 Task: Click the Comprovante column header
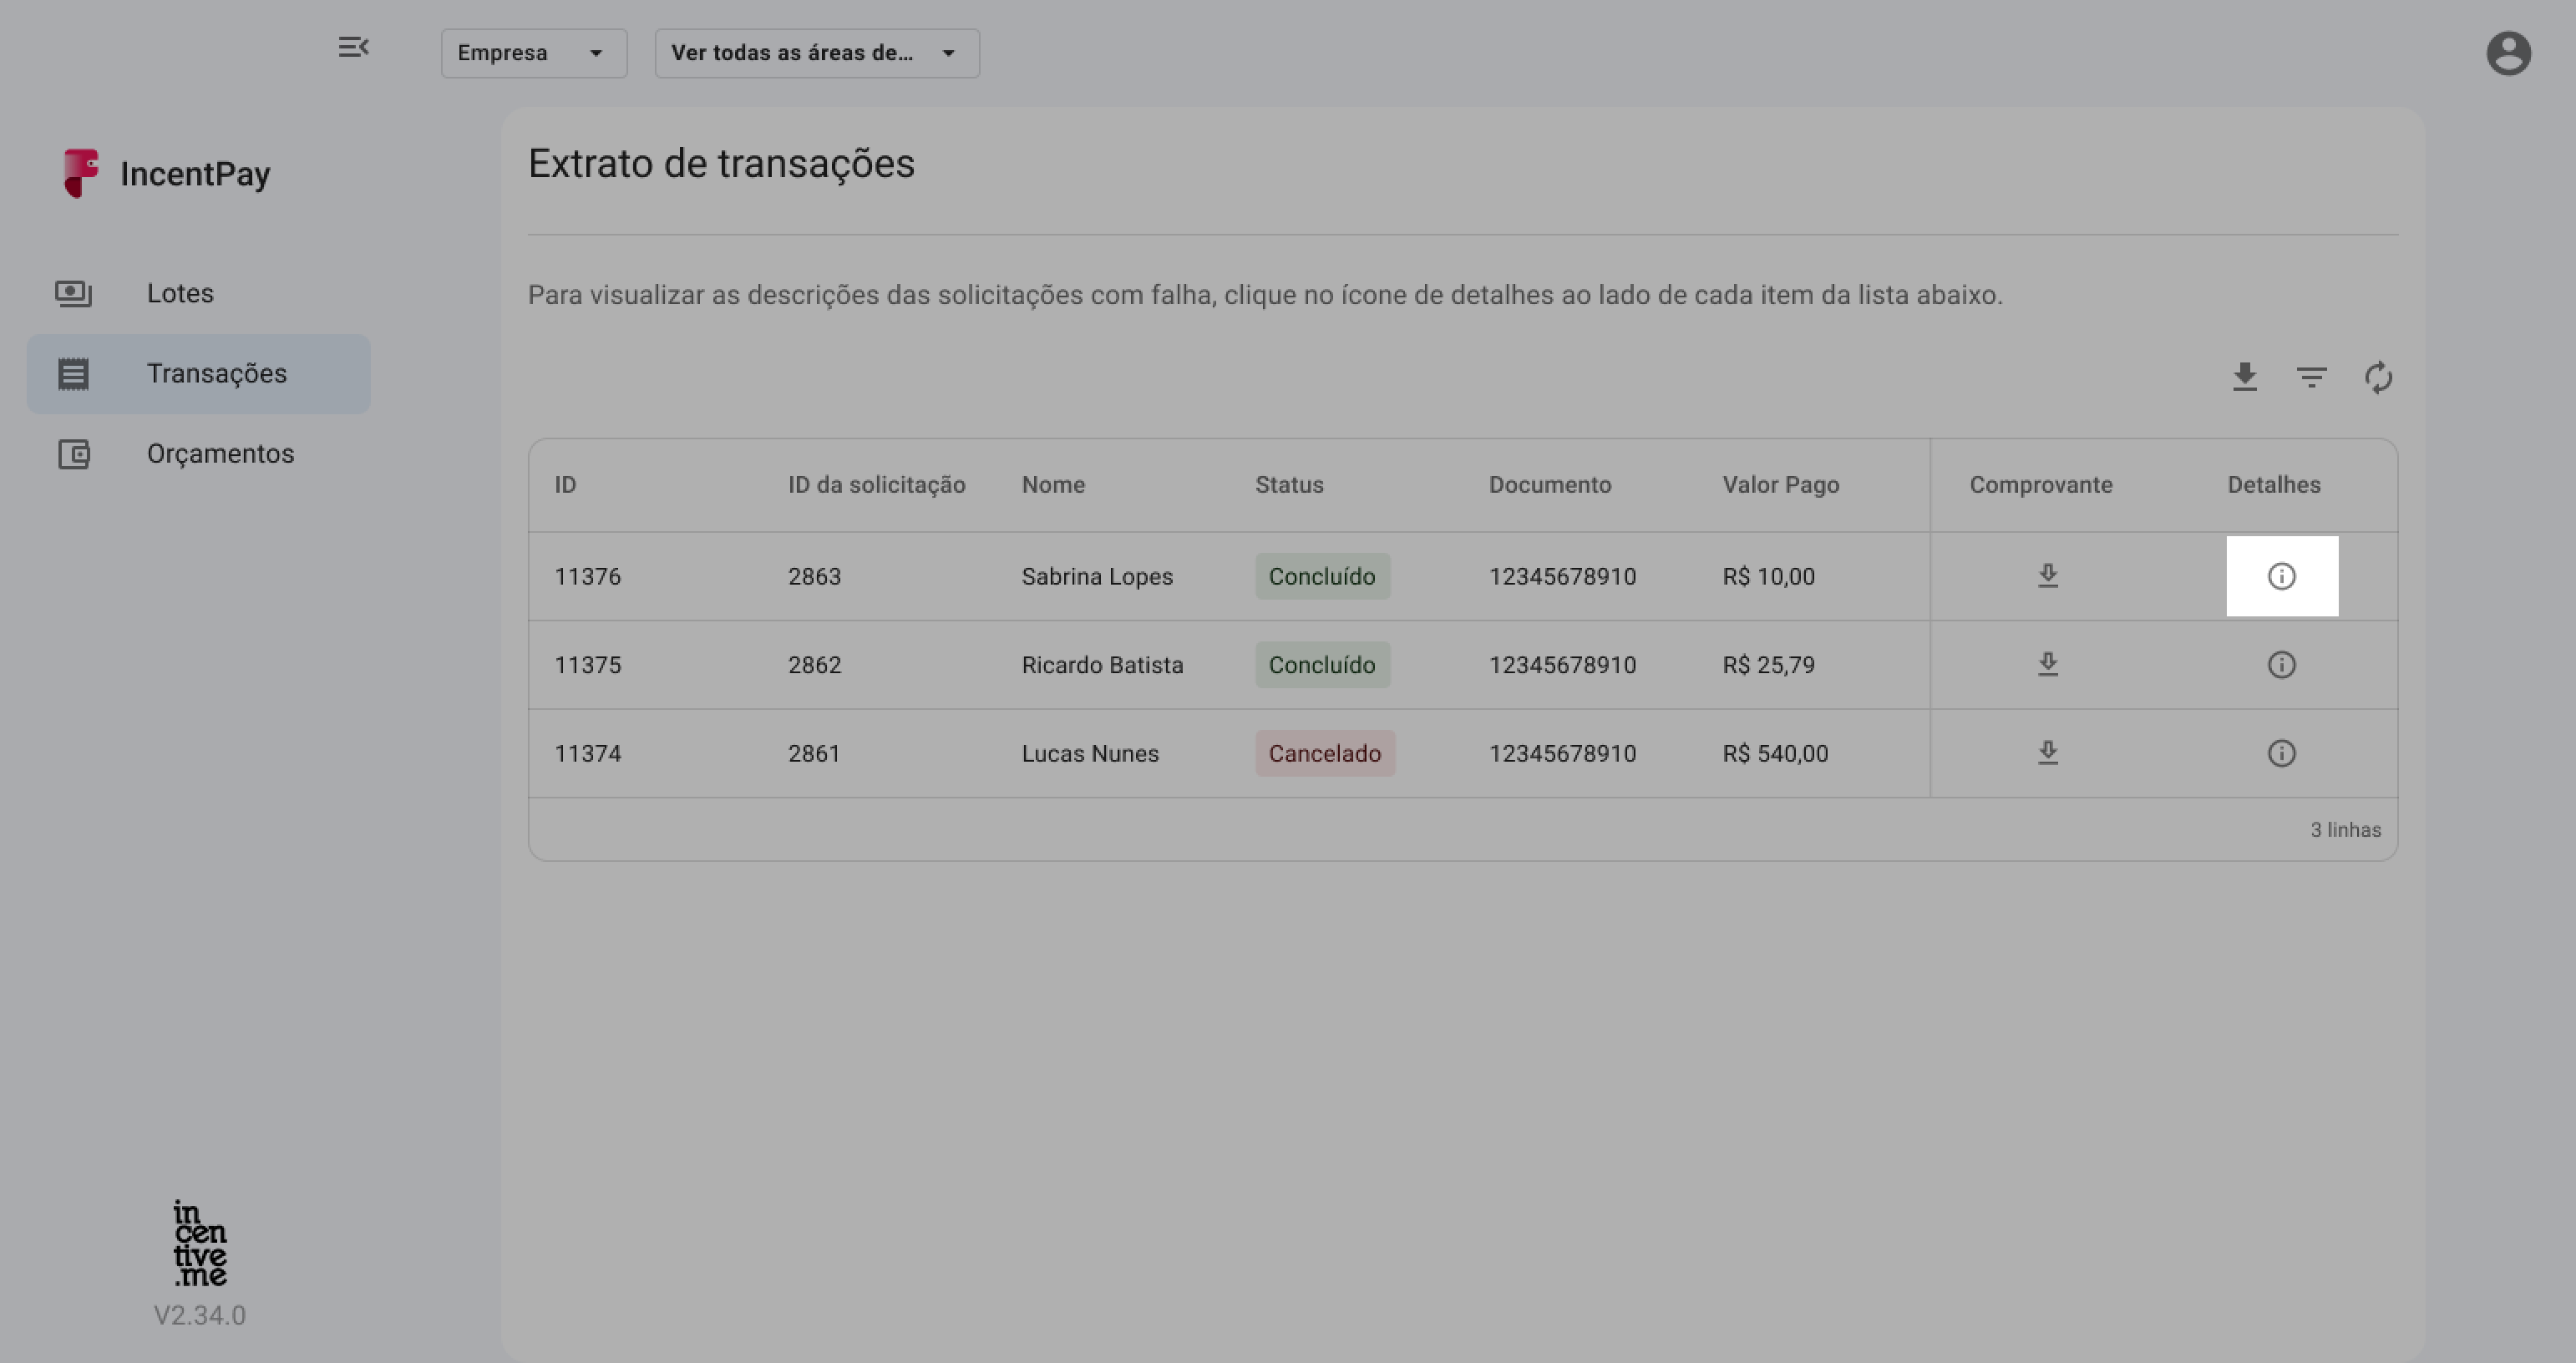click(2041, 485)
